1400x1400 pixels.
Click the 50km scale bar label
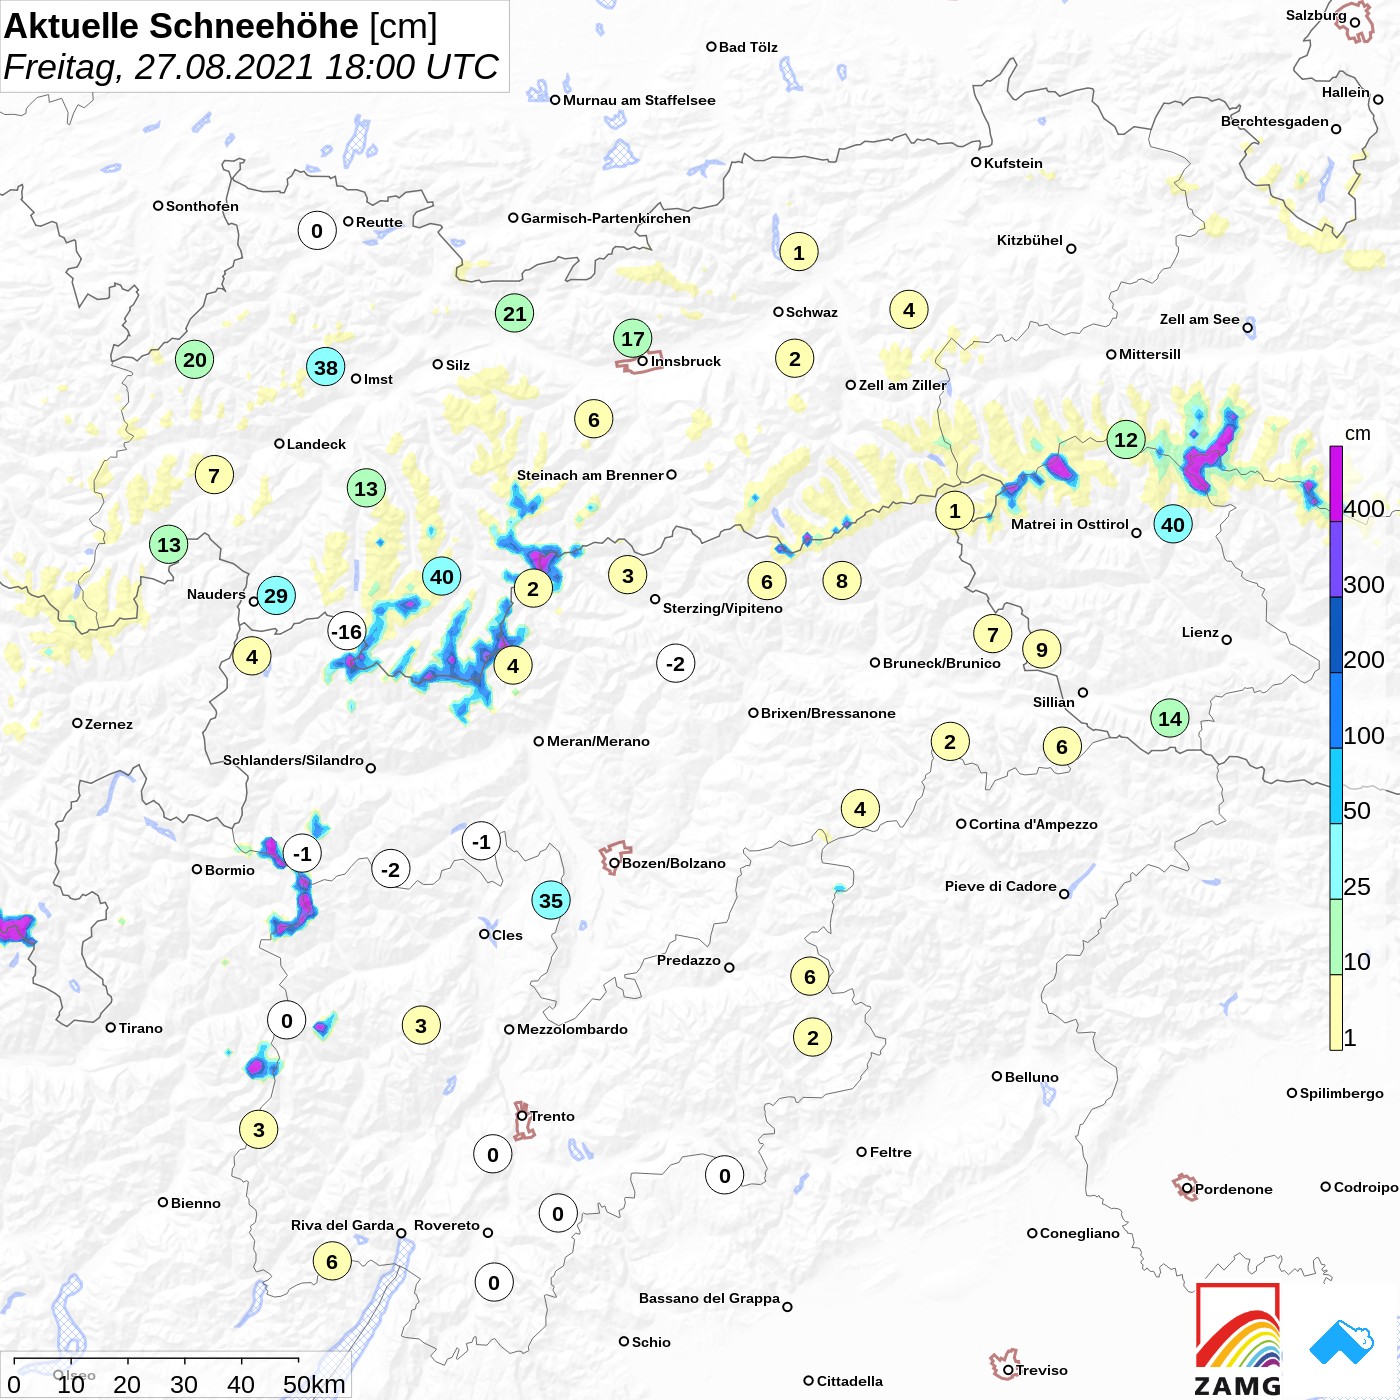point(314,1384)
